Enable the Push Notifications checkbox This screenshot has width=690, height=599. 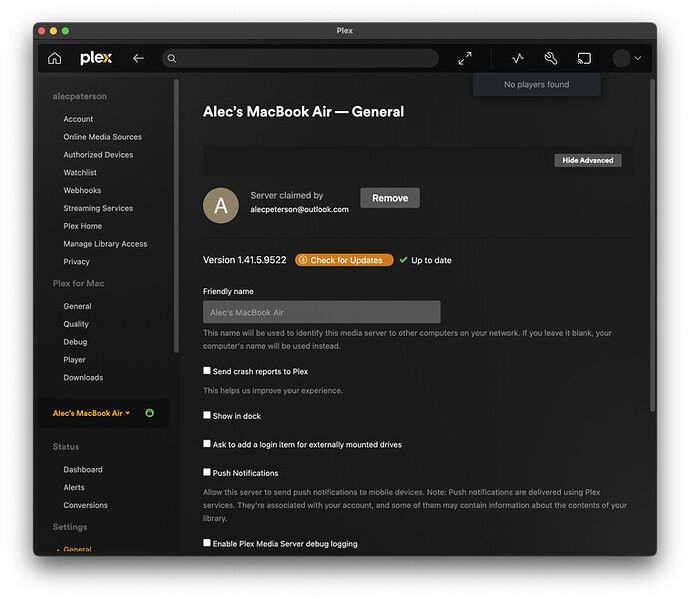coord(207,472)
